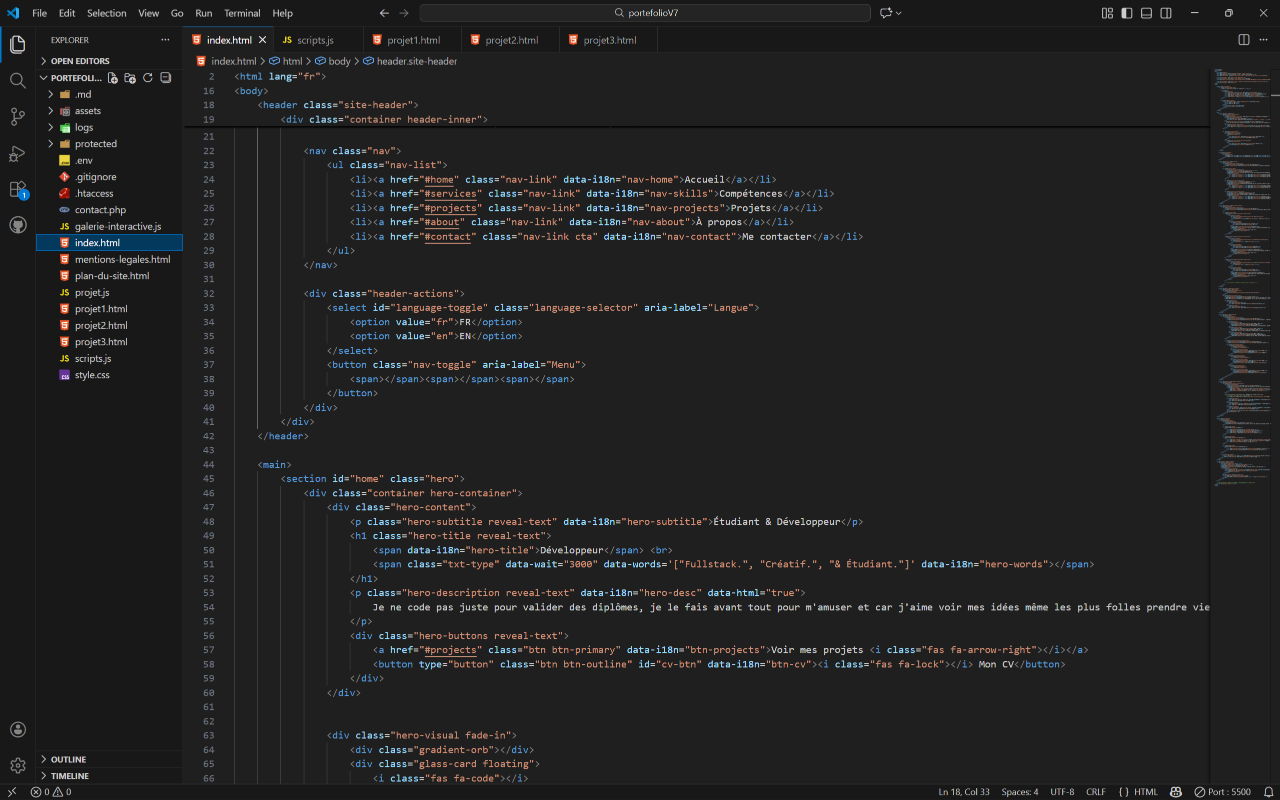This screenshot has height=800, width=1280.
Task: Toggle the bottom Panel visibility
Action: click(x=1146, y=13)
